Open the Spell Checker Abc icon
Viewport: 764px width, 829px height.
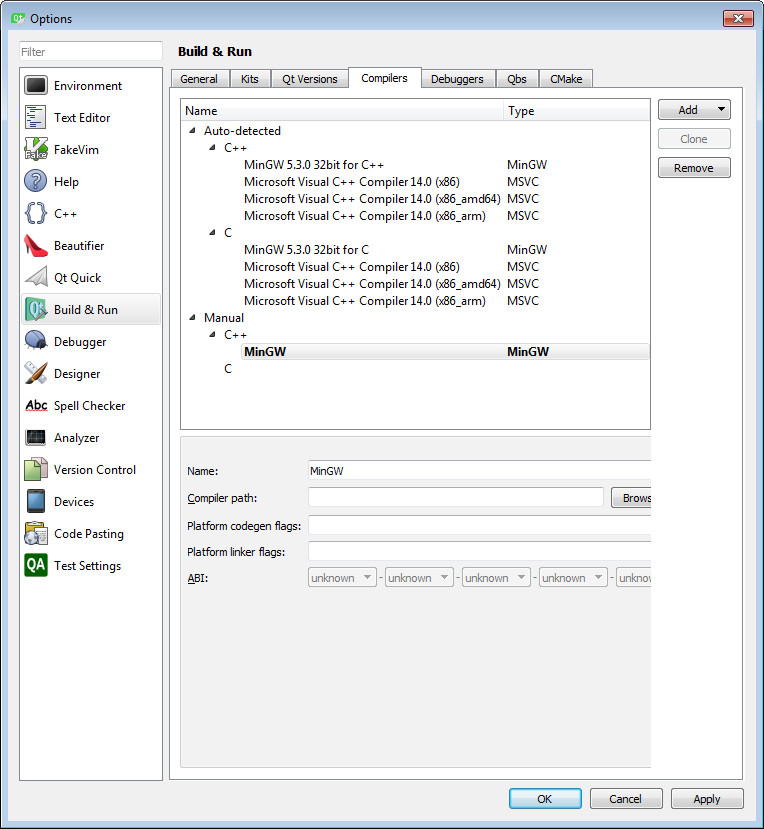pyautogui.click(x=36, y=406)
